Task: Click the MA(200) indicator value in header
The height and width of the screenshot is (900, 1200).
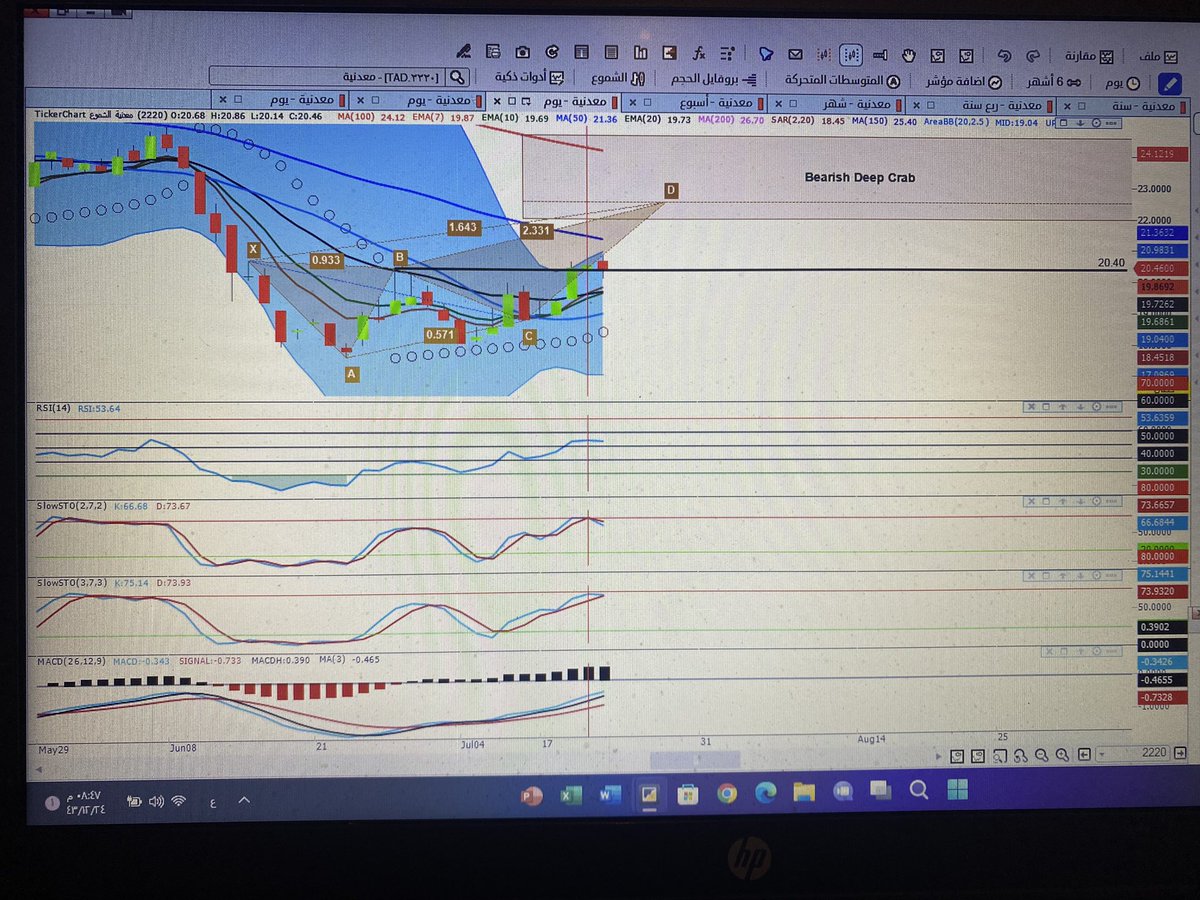Action: (x=732, y=120)
